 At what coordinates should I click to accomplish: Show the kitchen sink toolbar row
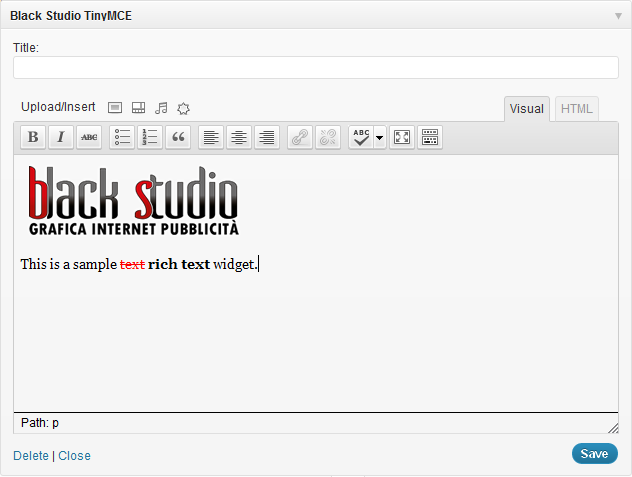430,137
